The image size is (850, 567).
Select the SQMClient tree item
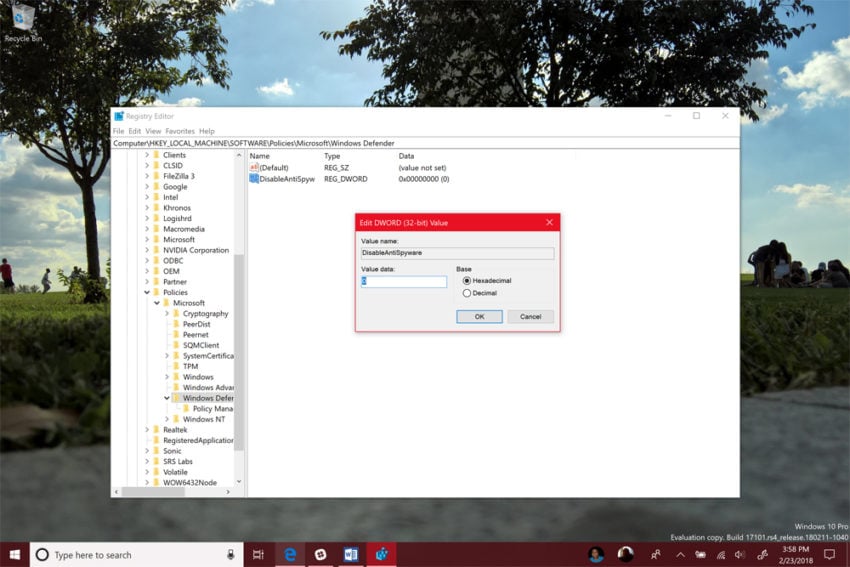(201, 345)
